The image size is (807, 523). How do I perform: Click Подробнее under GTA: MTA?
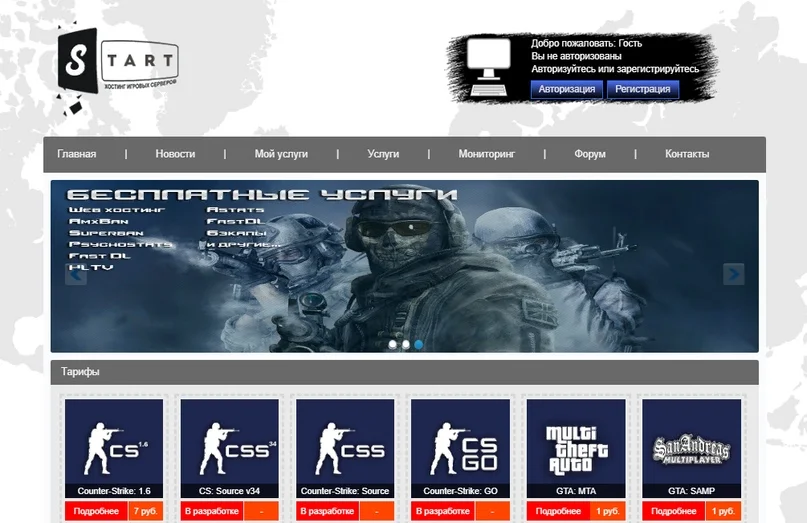coord(558,511)
